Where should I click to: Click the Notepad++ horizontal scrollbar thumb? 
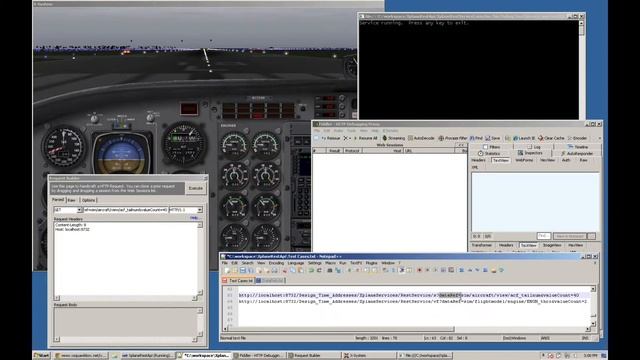tap(342, 329)
